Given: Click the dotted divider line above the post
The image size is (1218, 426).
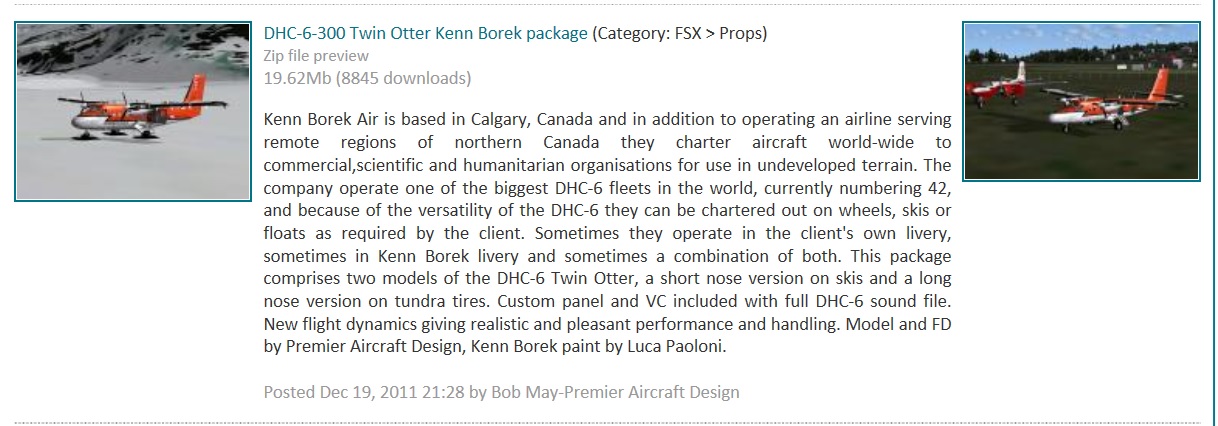Looking at the screenshot, I should click(609, 5).
